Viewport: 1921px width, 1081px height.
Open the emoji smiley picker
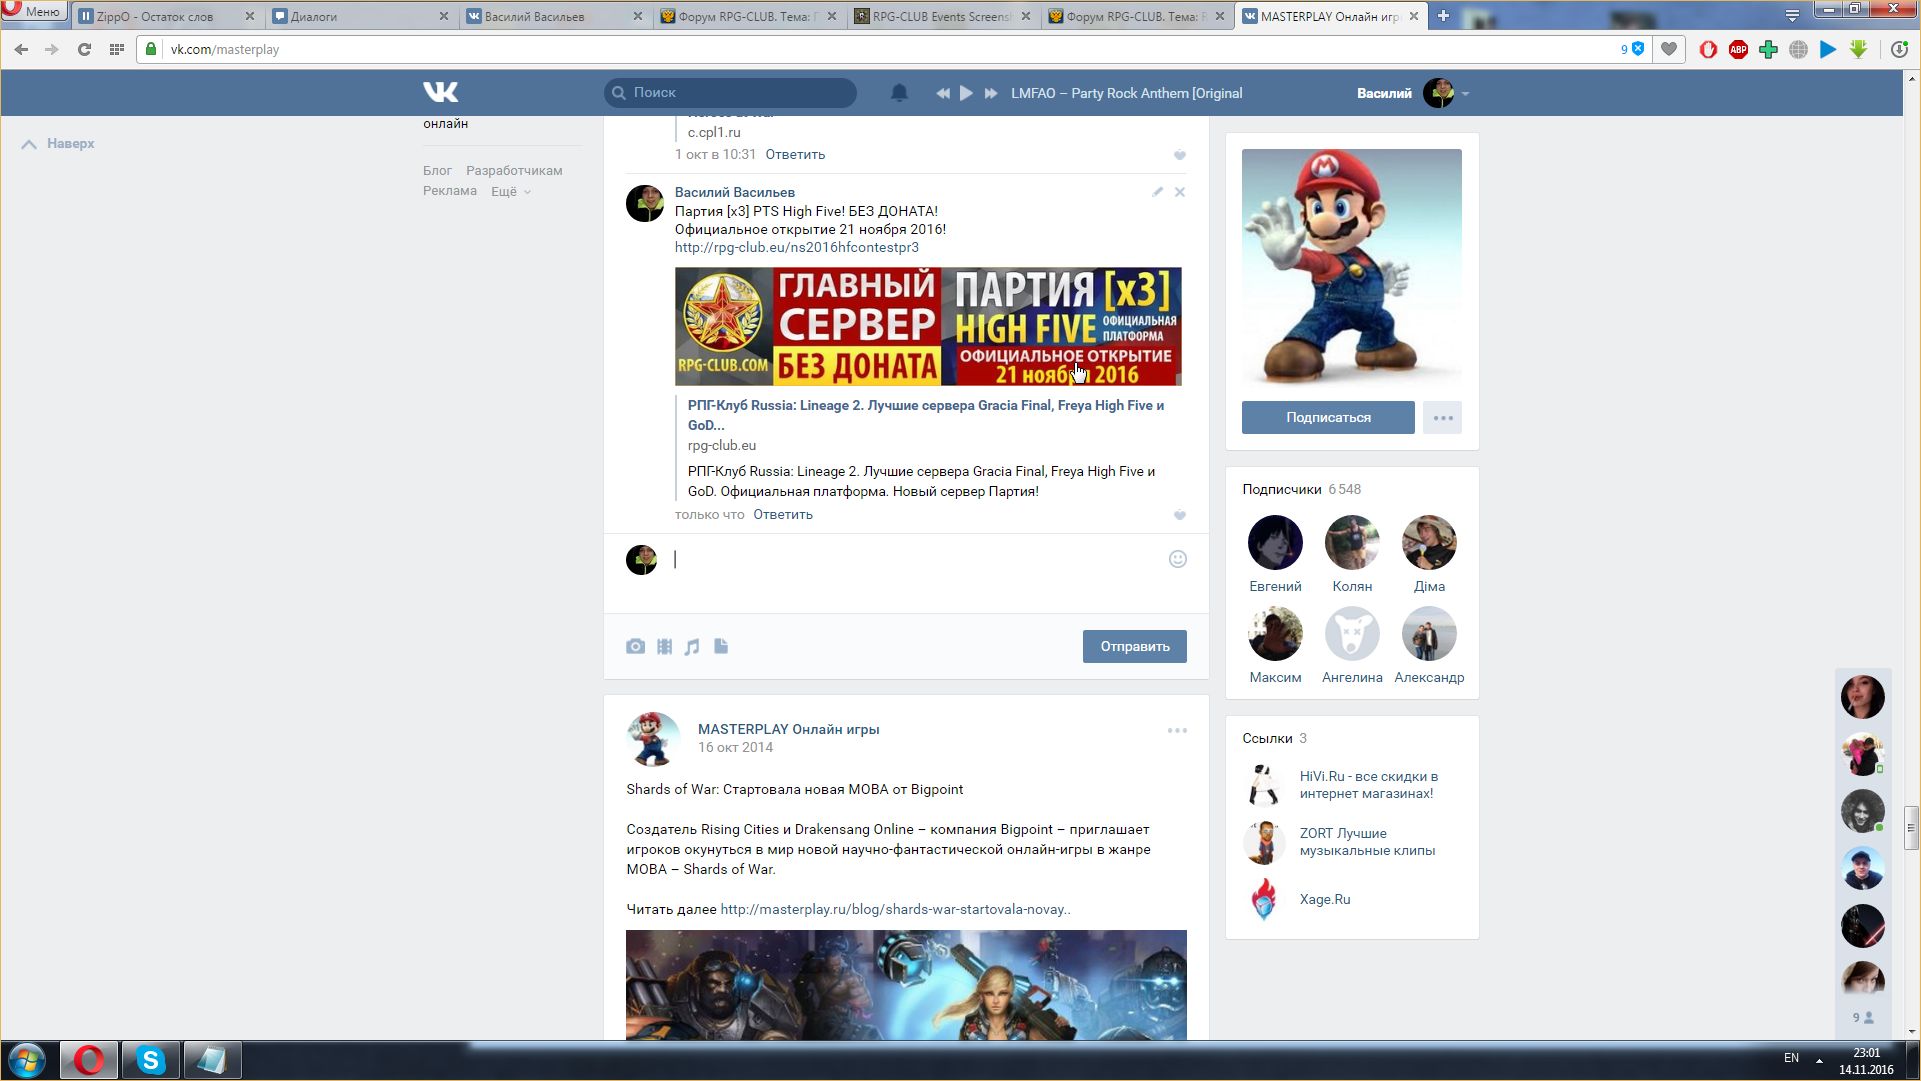1178,559
